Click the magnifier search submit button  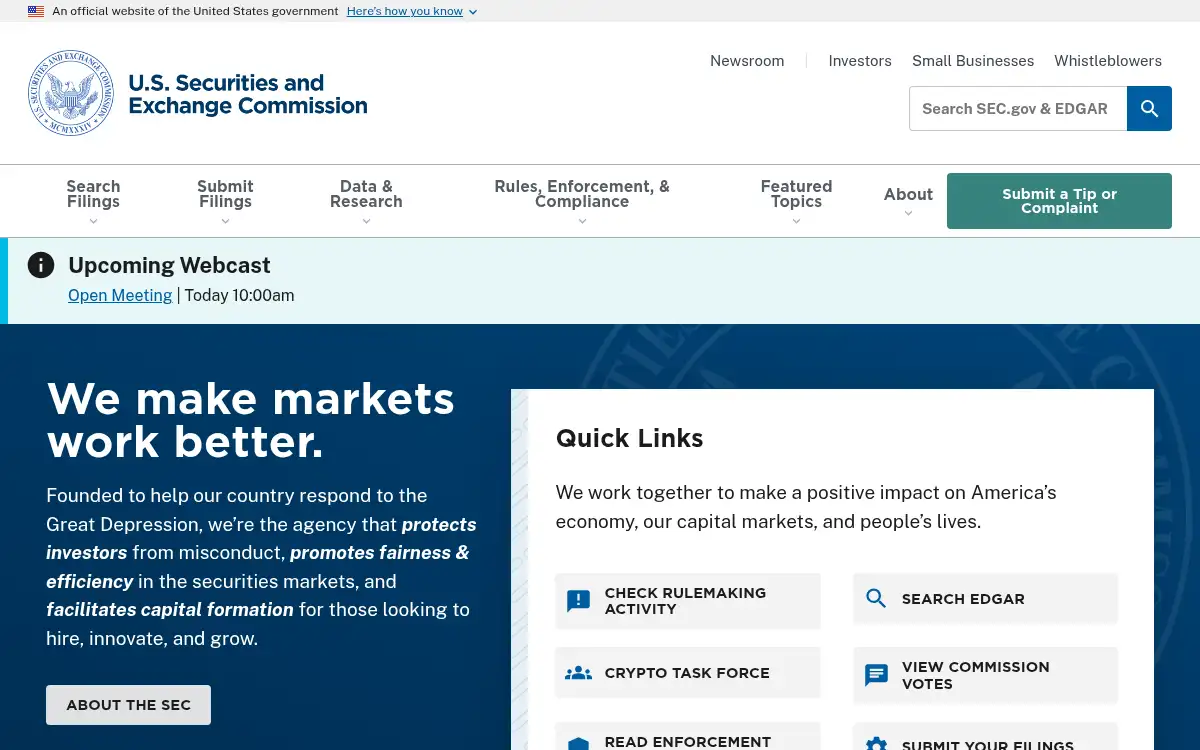(x=1149, y=108)
